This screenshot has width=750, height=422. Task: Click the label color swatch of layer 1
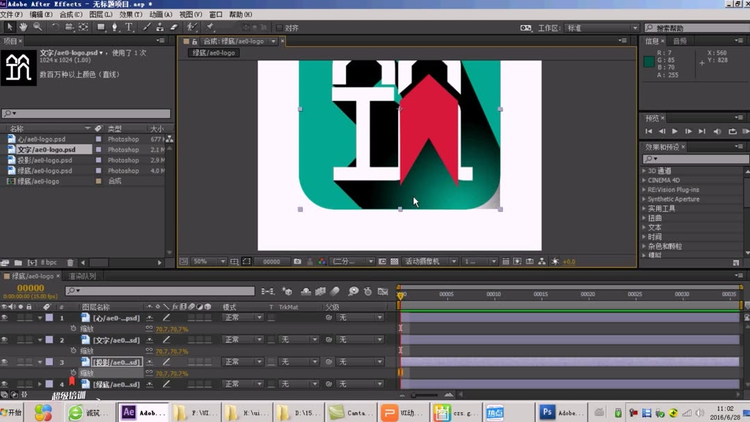click(x=49, y=318)
